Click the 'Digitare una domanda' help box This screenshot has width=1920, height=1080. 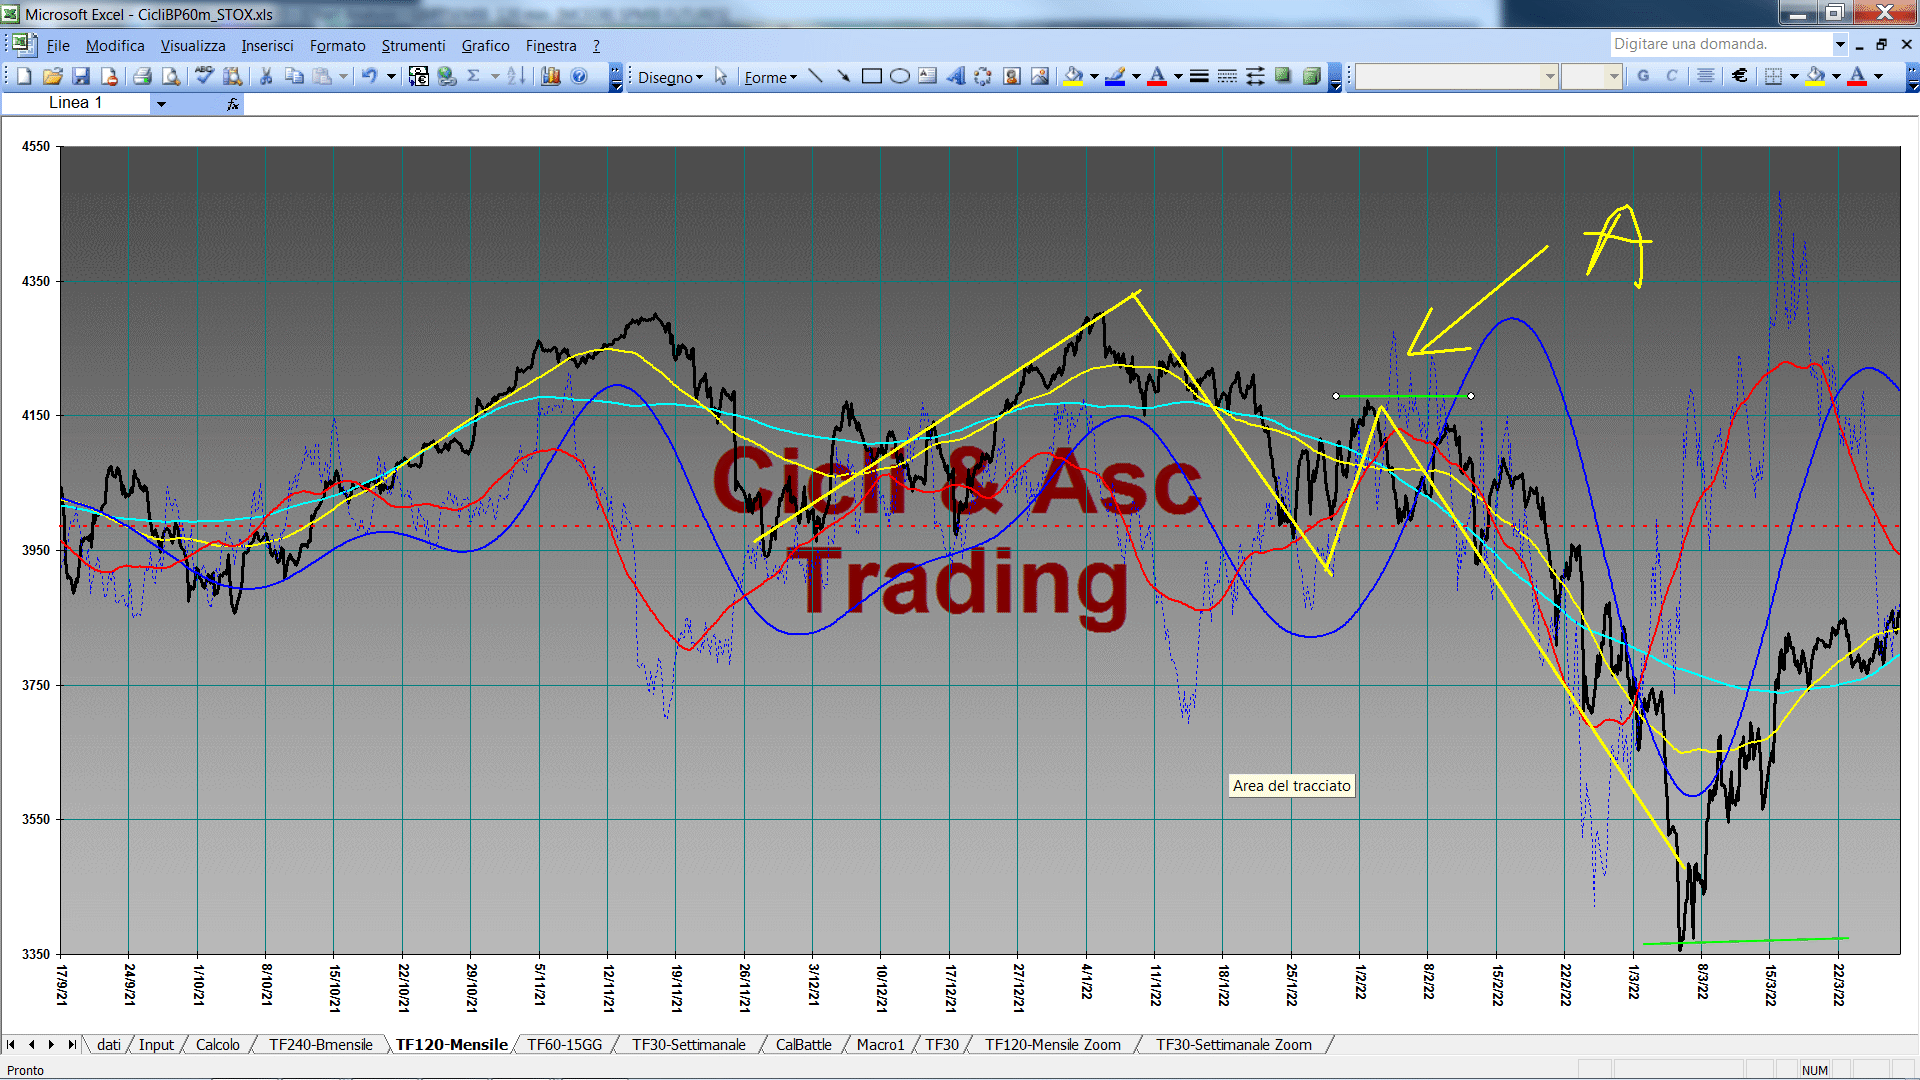[1720, 44]
